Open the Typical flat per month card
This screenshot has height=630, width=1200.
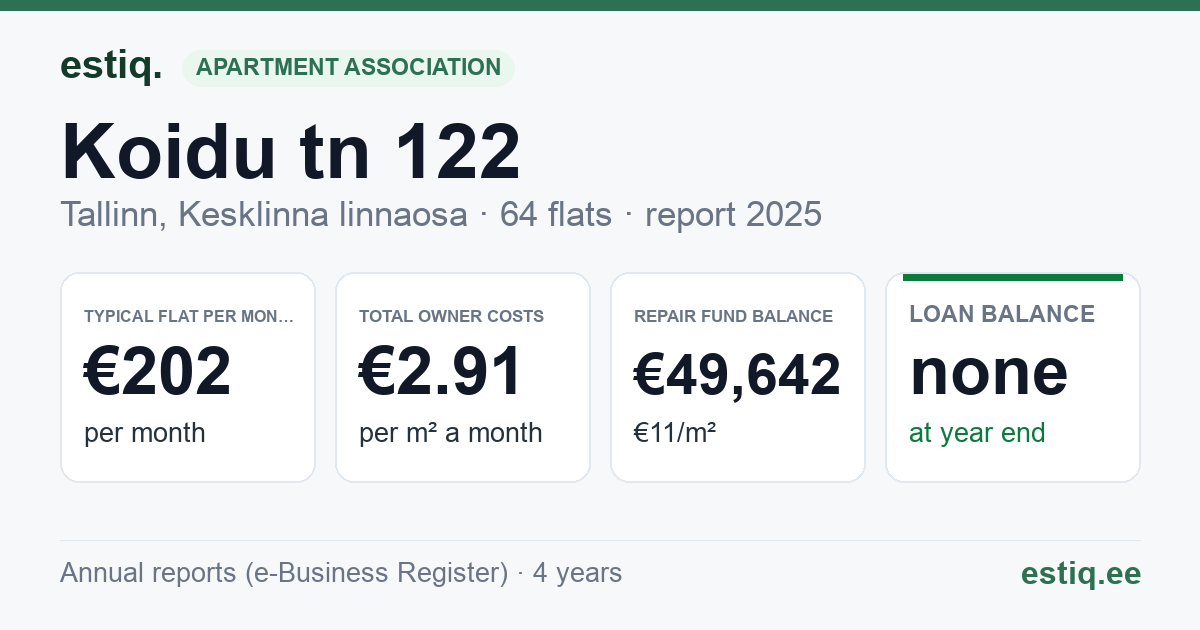click(188, 377)
